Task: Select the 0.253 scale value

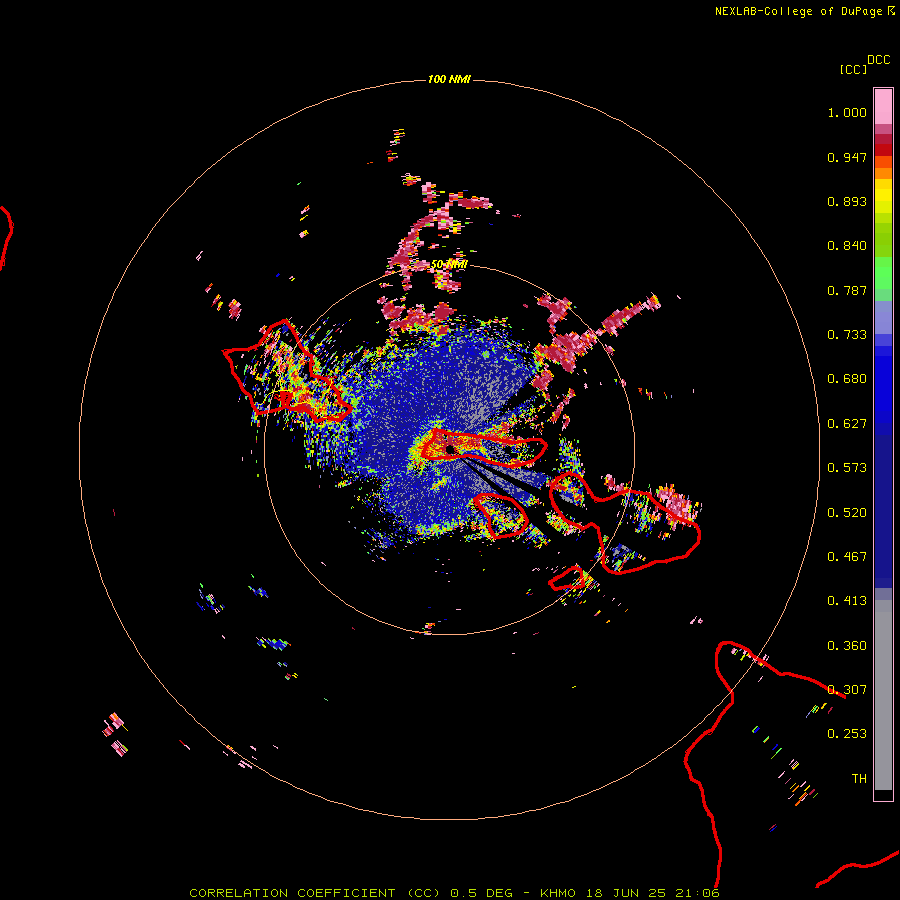Action: click(x=847, y=734)
